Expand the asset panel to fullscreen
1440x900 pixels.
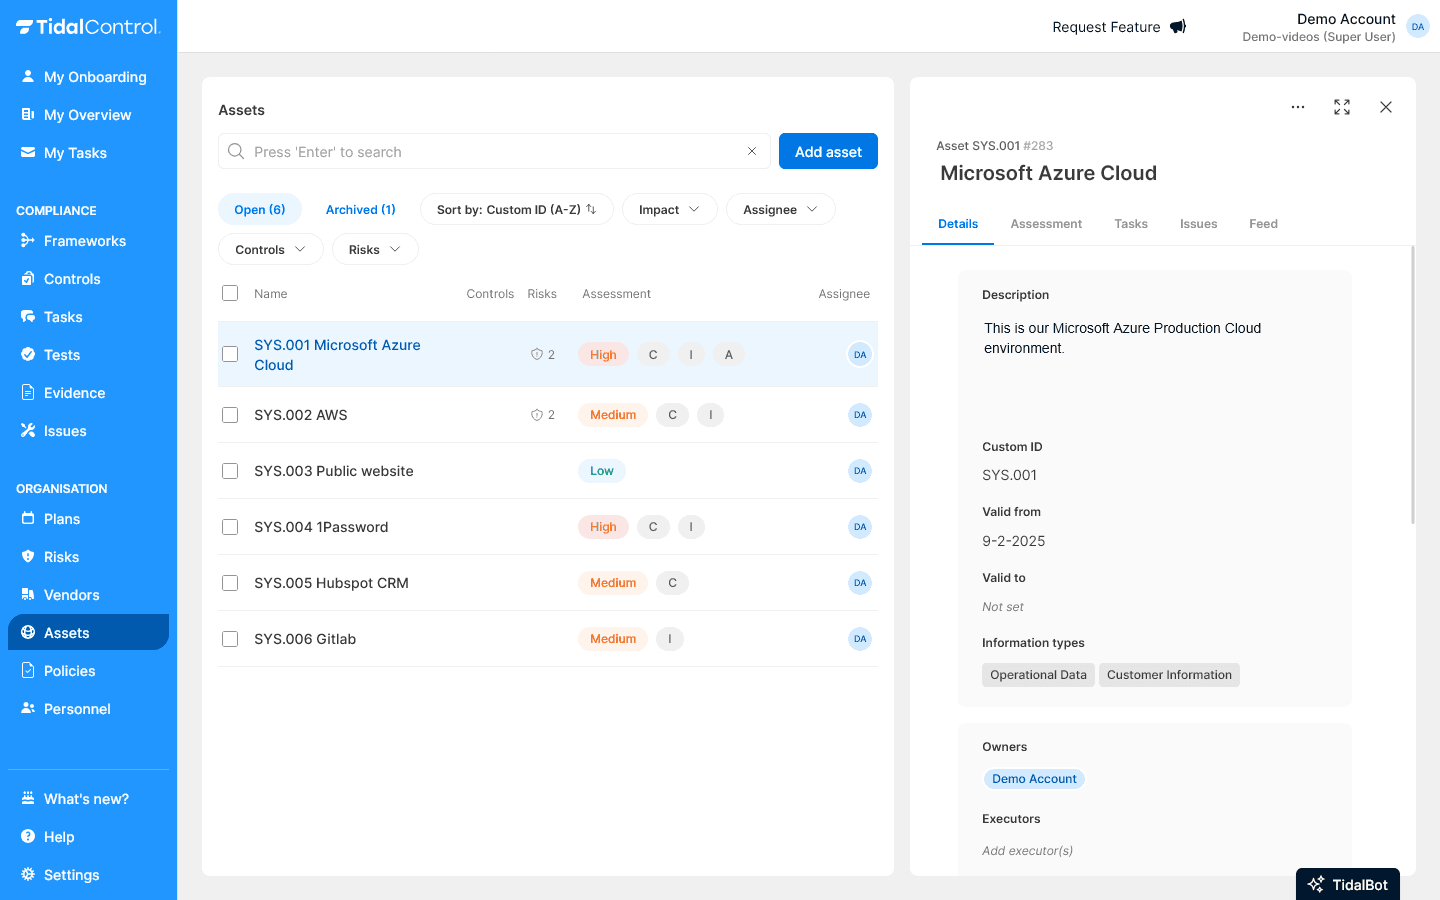point(1341,107)
